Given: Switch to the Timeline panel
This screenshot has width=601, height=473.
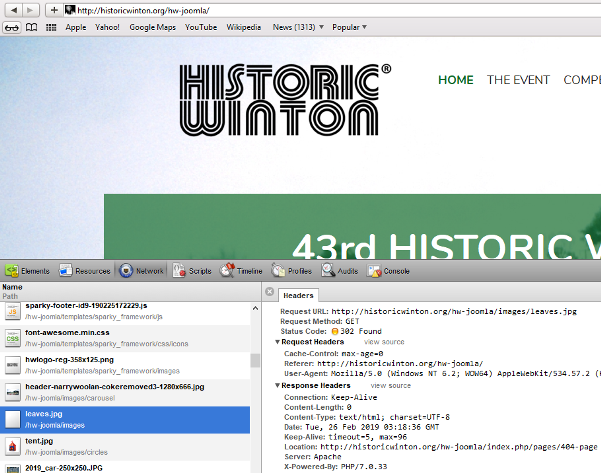Looking at the screenshot, I should pyautogui.click(x=241, y=271).
